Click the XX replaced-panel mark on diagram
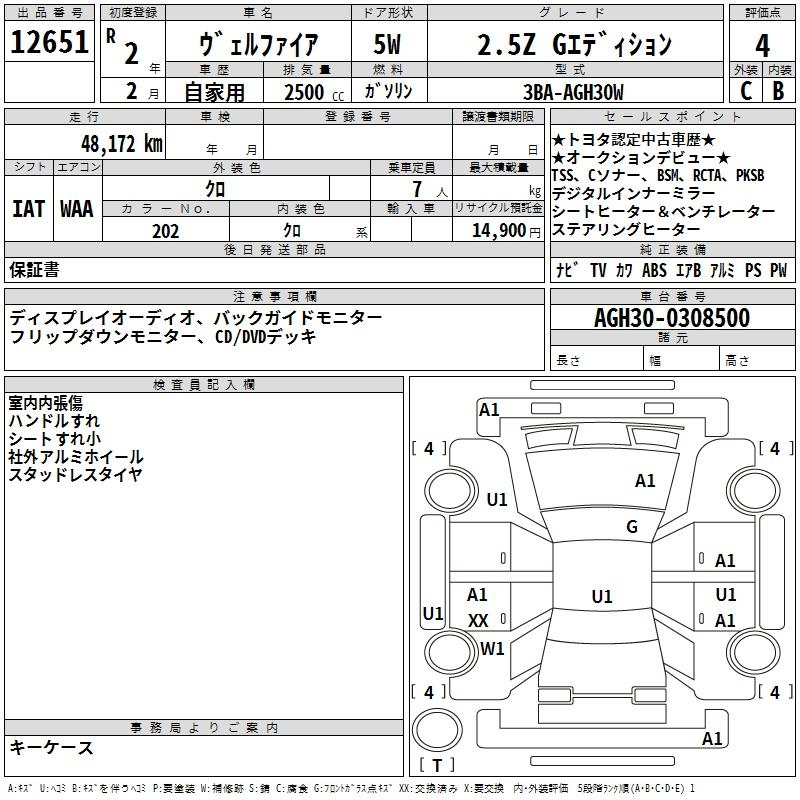Viewport: 800px width, 800px height. (x=478, y=620)
